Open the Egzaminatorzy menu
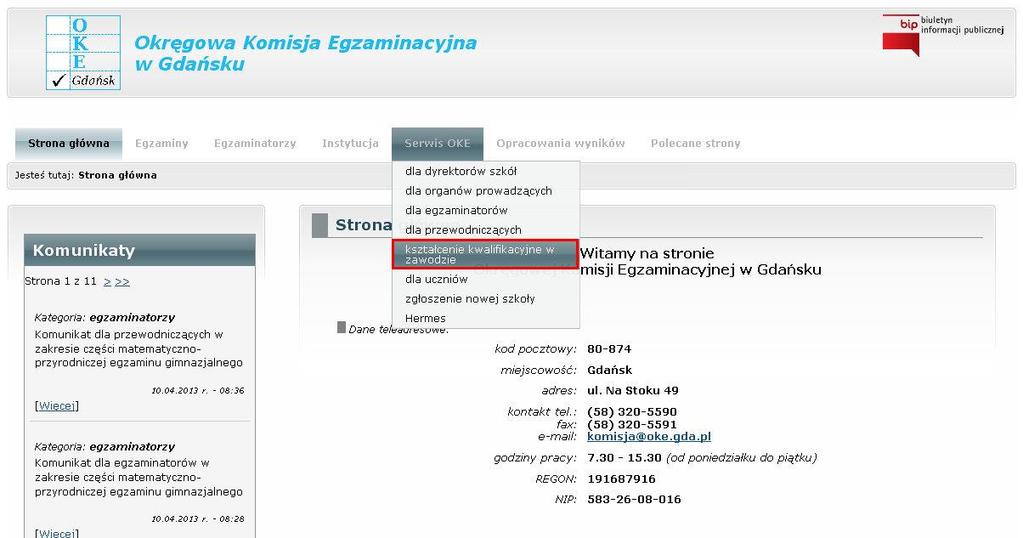Viewport: 1023px width, 538px height. click(254, 143)
